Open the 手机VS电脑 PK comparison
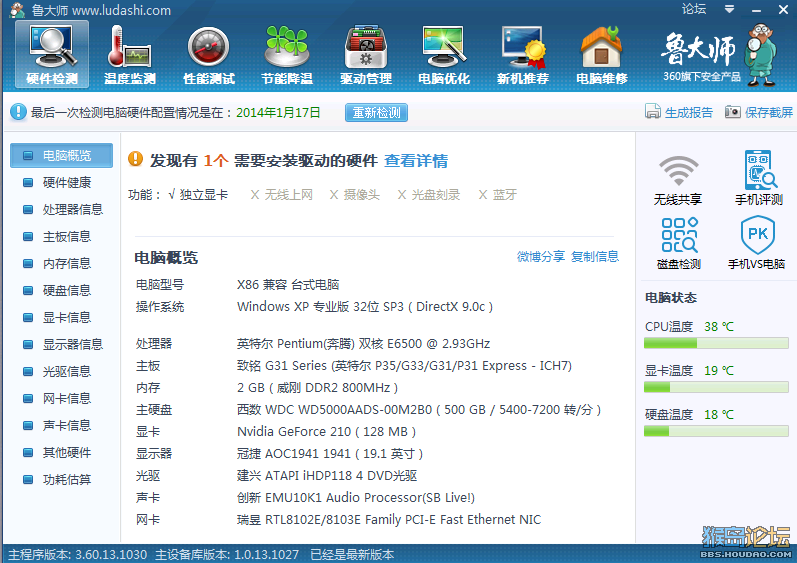The image size is (797, 563). click(757, 243)
